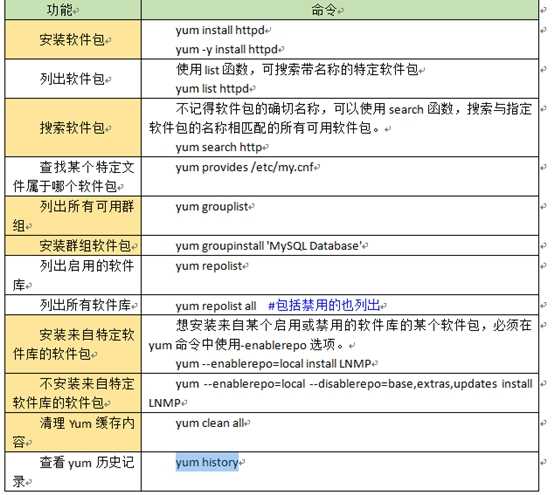Click the line '使用 list 函数，可搜索带名称的特定软件包'
554x495 pixels.
297,70
